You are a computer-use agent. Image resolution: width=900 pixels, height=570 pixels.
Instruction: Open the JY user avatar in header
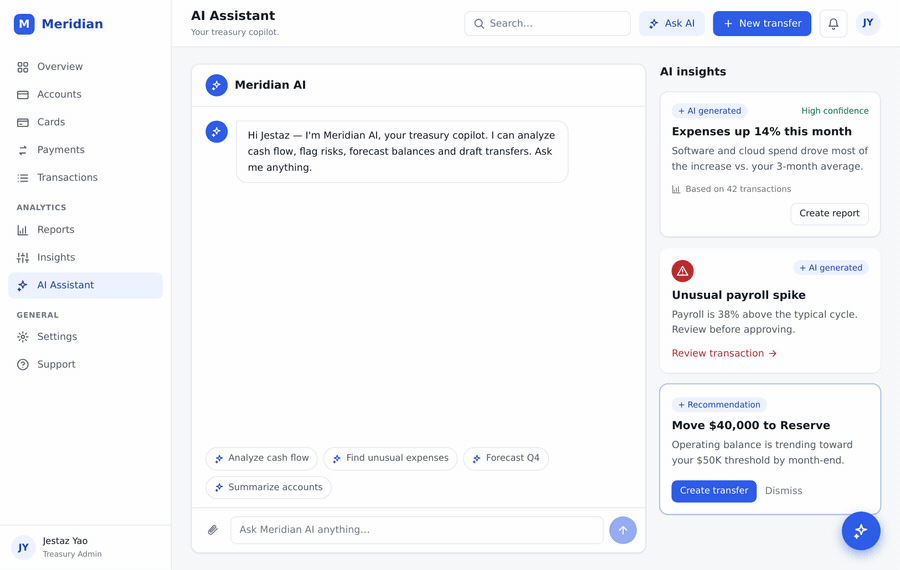pyautogui.click(x=868, y=24)
